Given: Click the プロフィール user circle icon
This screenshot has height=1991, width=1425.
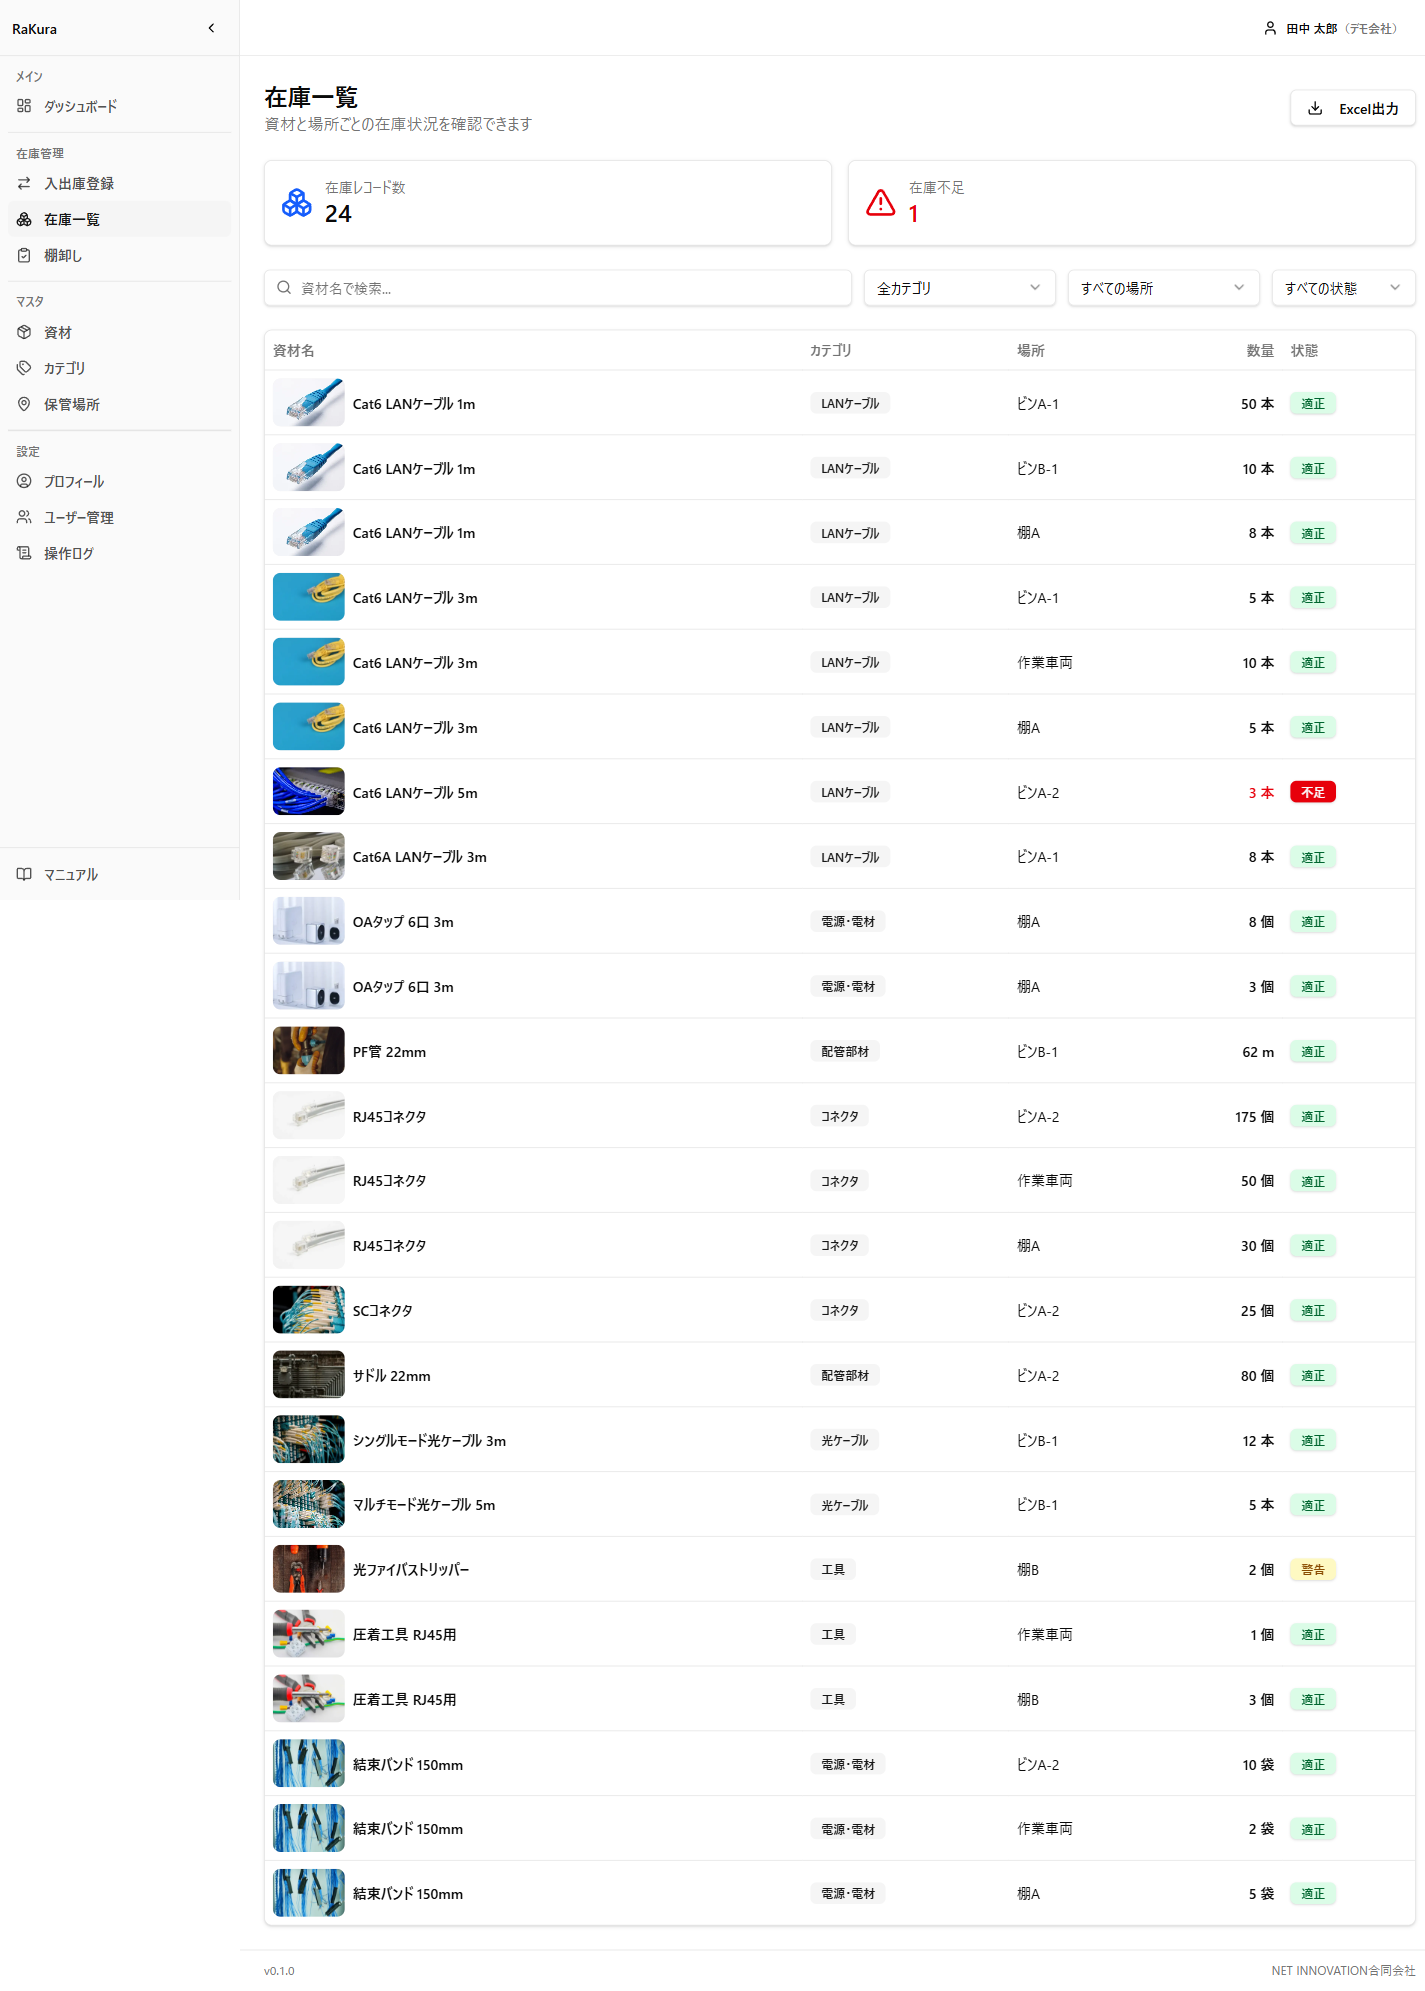Looking at the screenshot, I should tap(24, 481).
